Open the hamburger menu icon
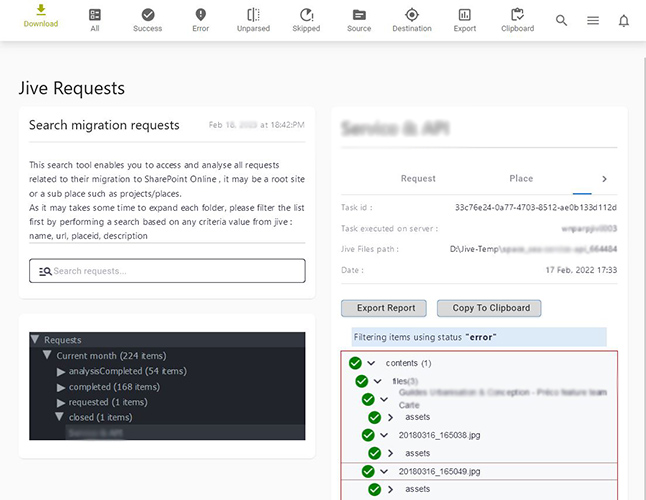646x500 pixels. click(x=593, y=21)
